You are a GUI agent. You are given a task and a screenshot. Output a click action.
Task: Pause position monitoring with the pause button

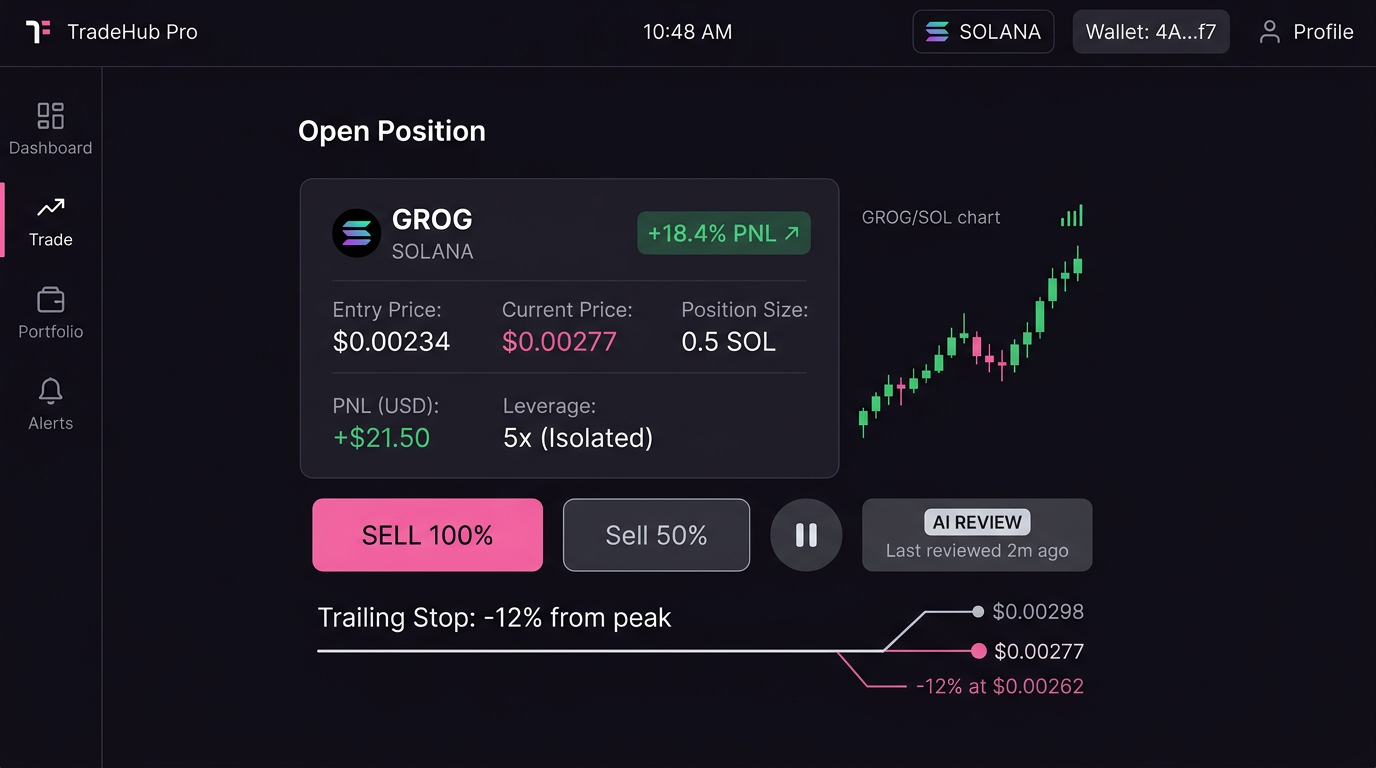click(x=806, y=535)
